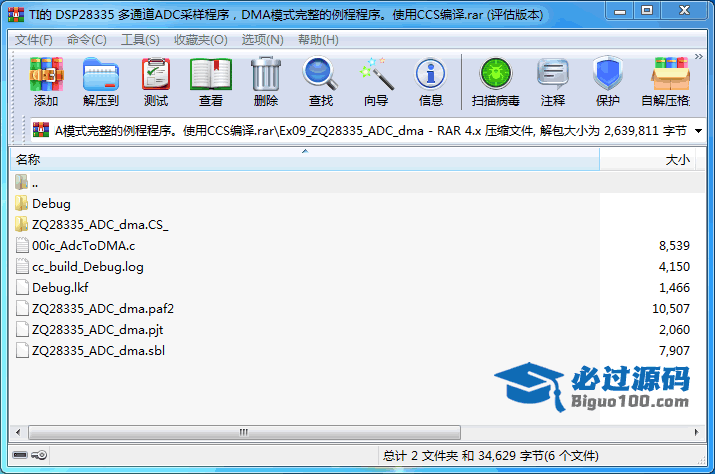
Task: Expand the toolbar overflow chevron
Action: (x=699, y=57)
